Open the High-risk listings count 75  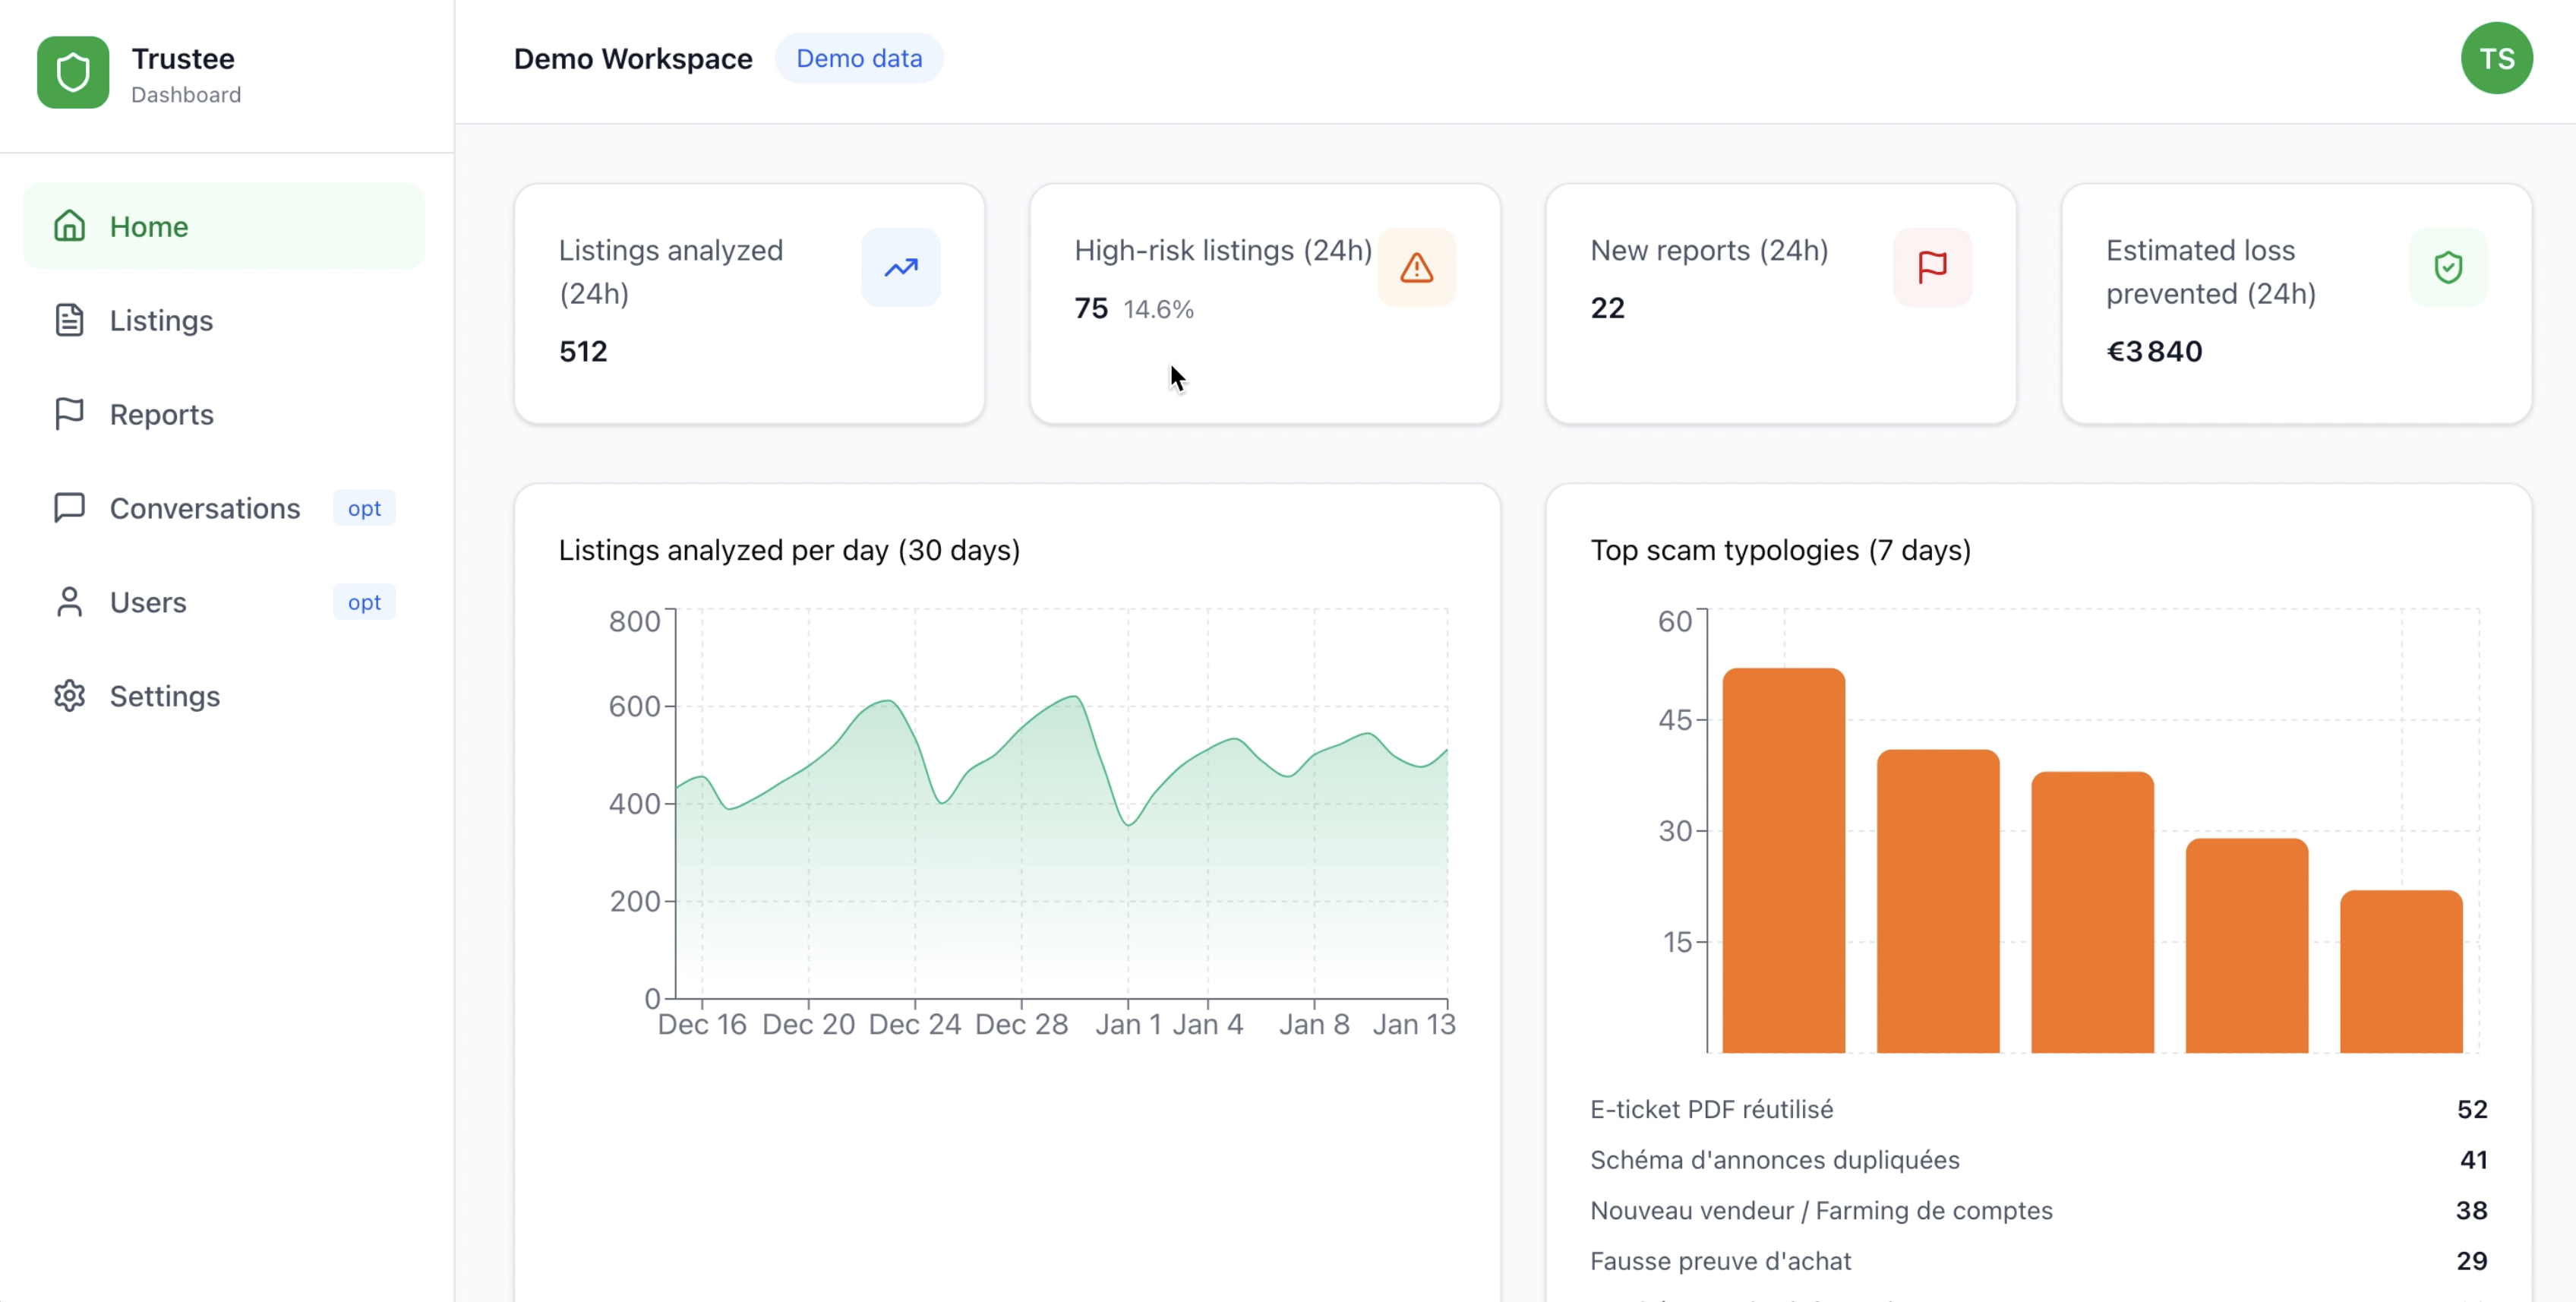1091,308
